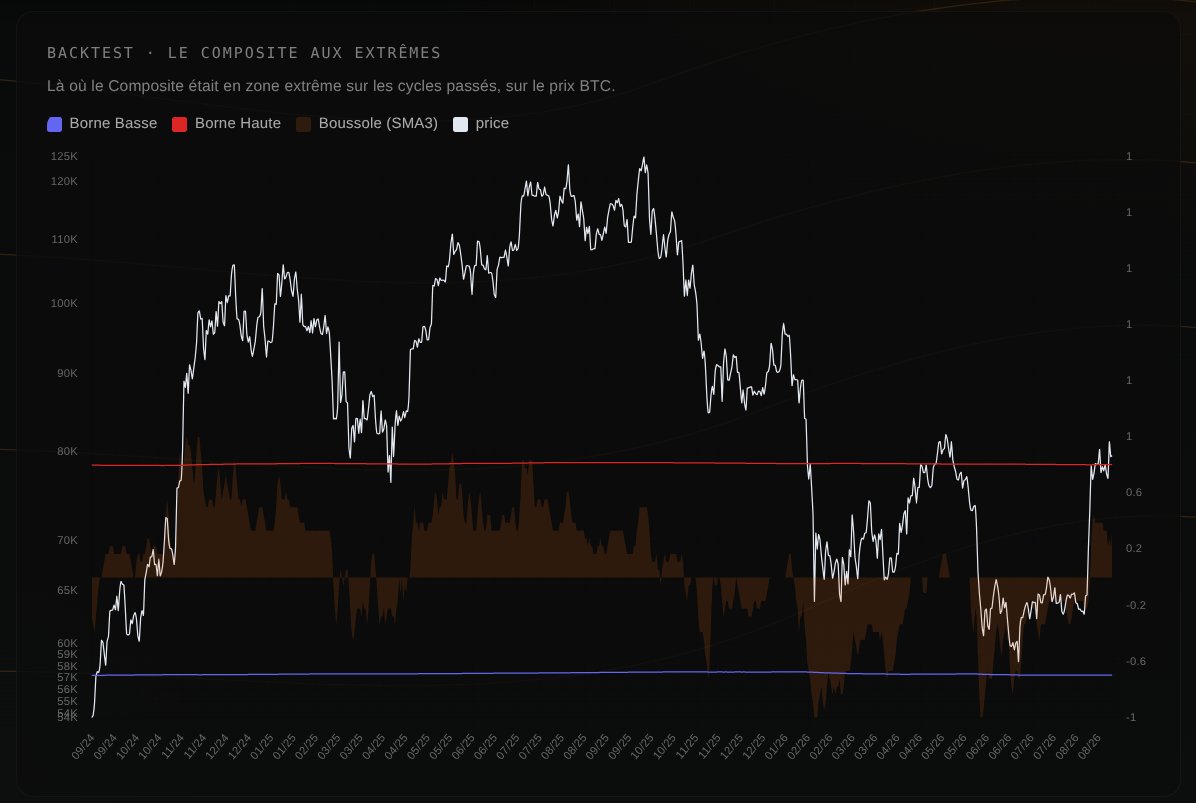Click the 60K price axis label
This screenshot has height=803, width=1196.
(67, 644)
